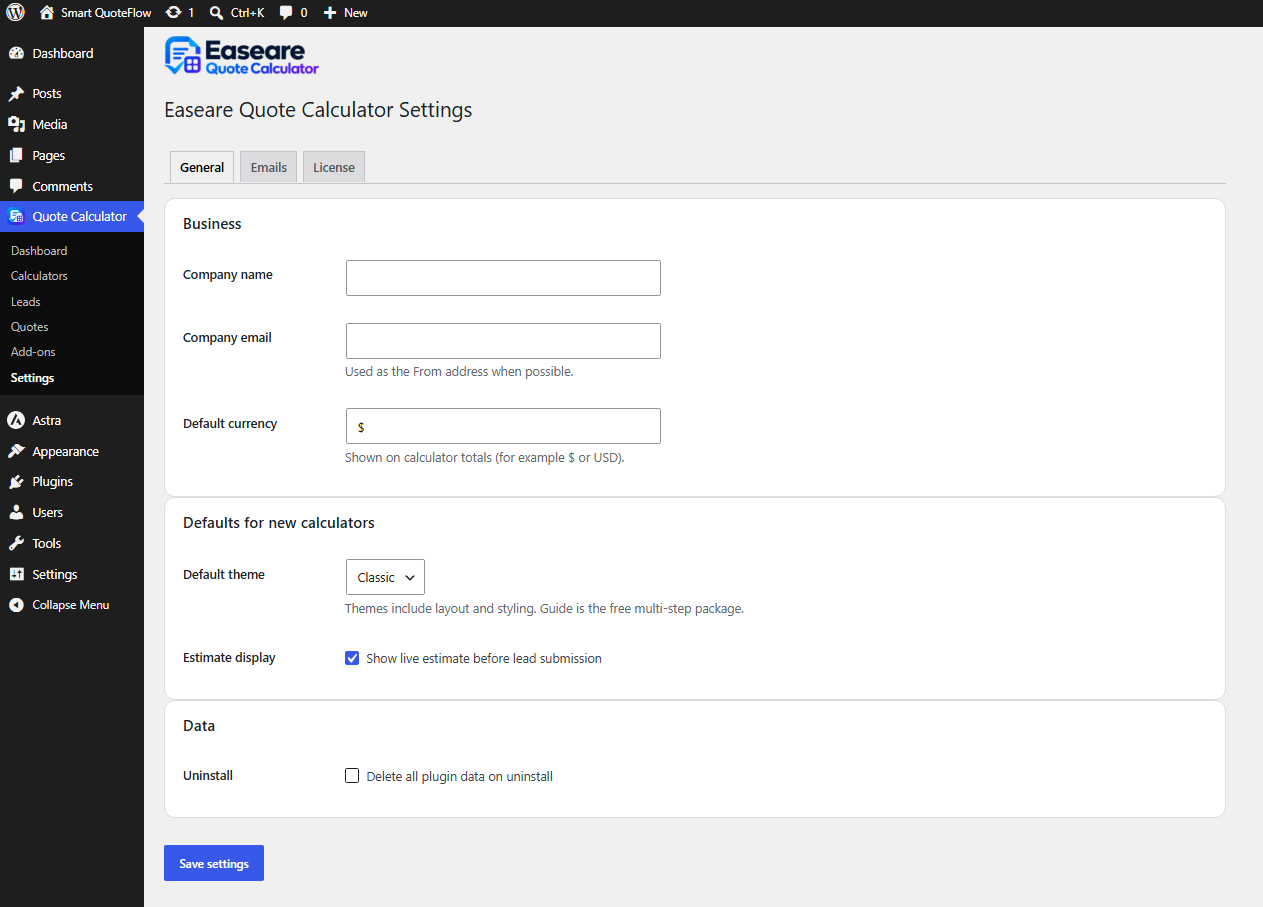Open the bold Settings submenu item
Image resolution: width=1263 pixels, height=907 pixels.
click(x=32, y=378)
